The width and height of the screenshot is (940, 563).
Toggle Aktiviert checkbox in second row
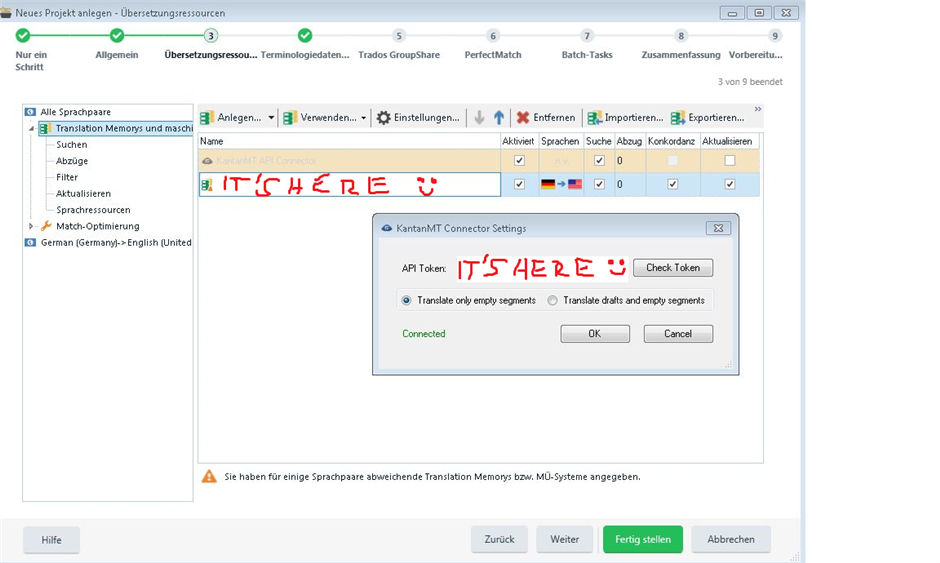tap(519, 184)
